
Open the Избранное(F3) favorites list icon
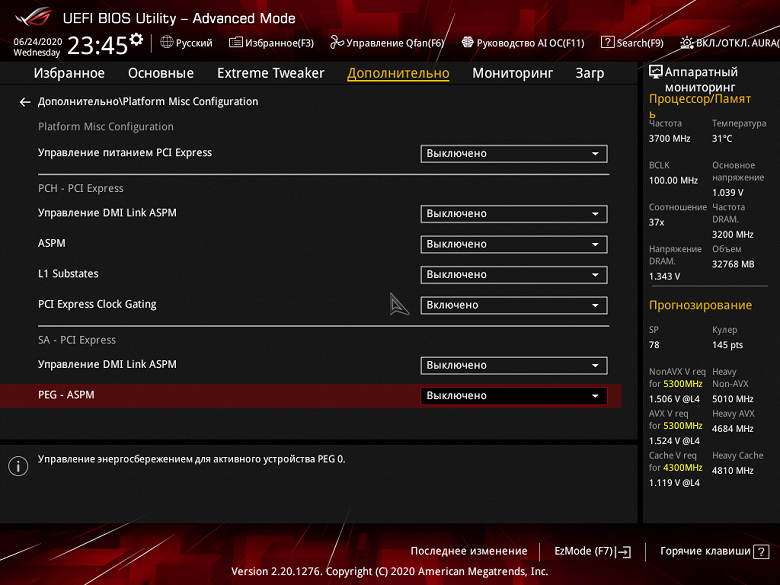(235, 42)
